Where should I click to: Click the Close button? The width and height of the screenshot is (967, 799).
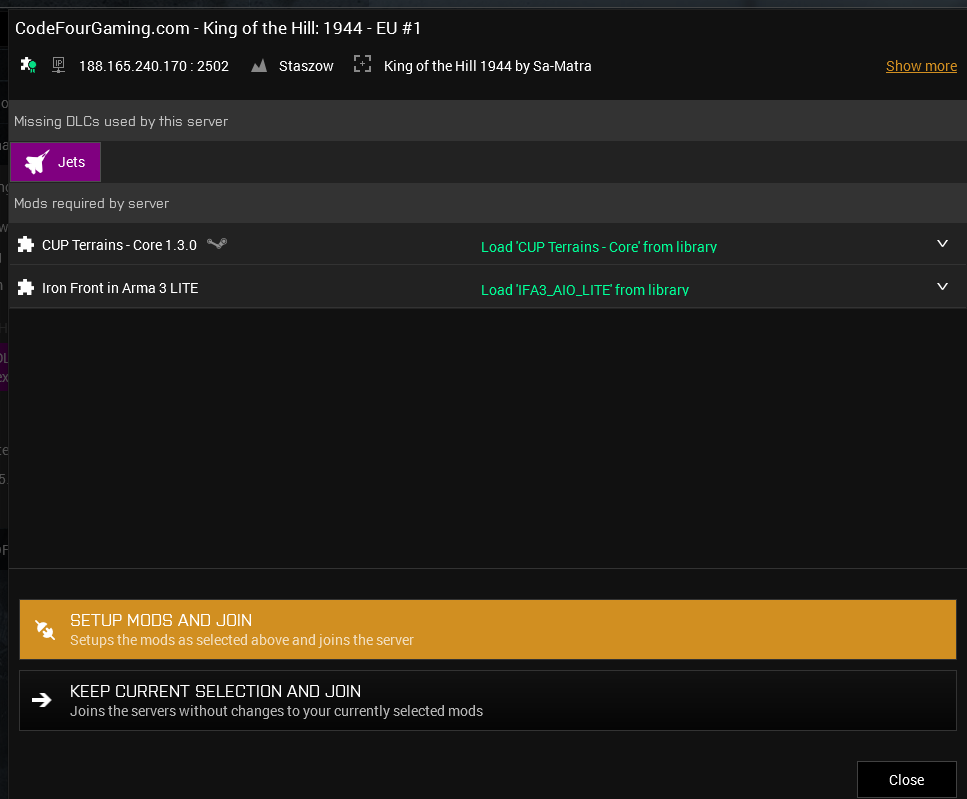(x=907, y=780)
